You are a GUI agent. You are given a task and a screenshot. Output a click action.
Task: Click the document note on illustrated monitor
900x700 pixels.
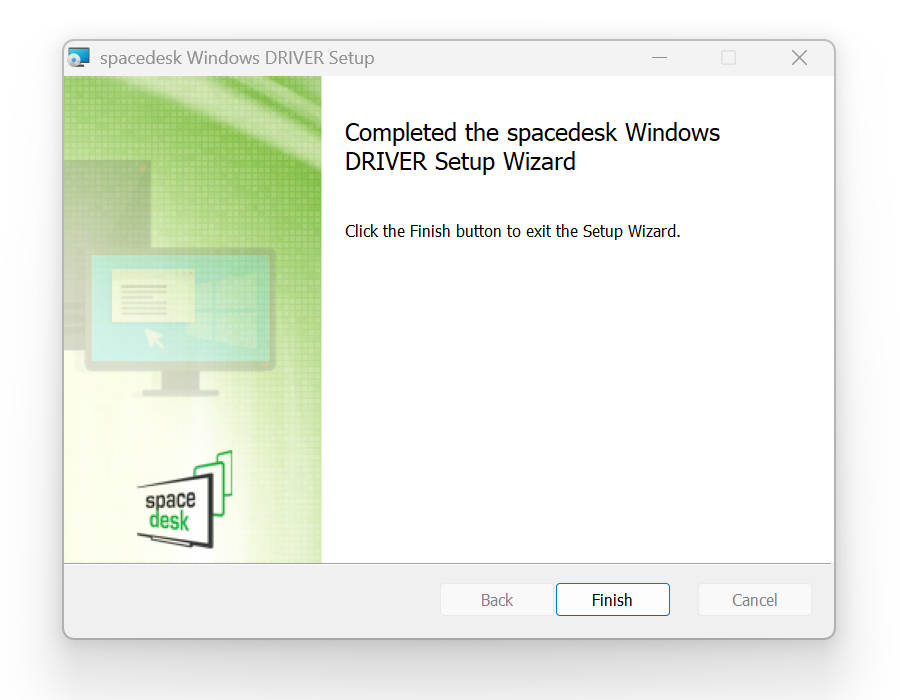pos(153,295)
